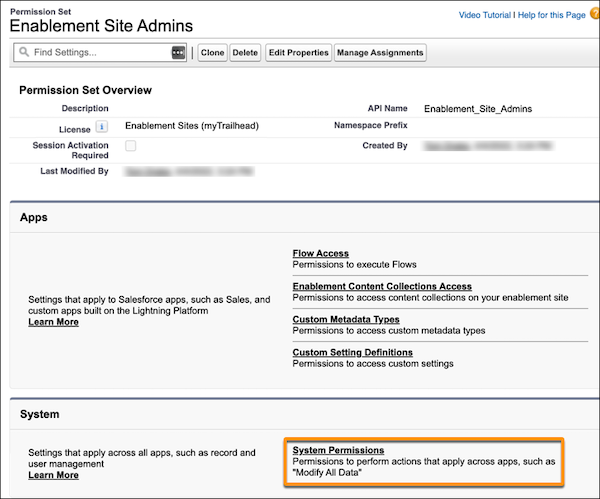Click Learn More under Apps section
600x499 pixels.
54,322
